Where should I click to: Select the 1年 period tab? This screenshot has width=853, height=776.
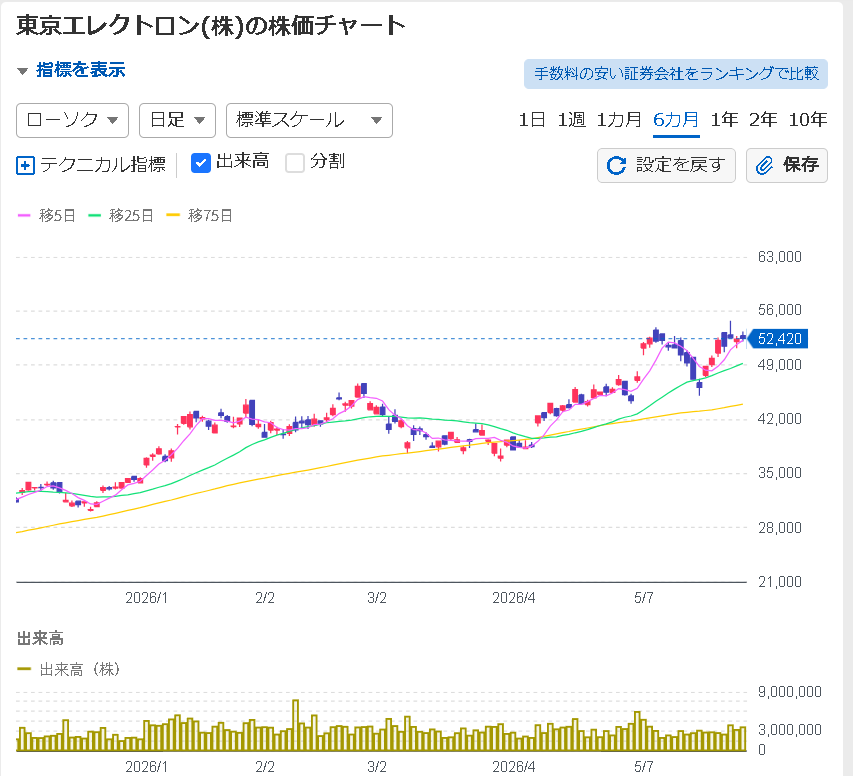click(x=724, y=120)
